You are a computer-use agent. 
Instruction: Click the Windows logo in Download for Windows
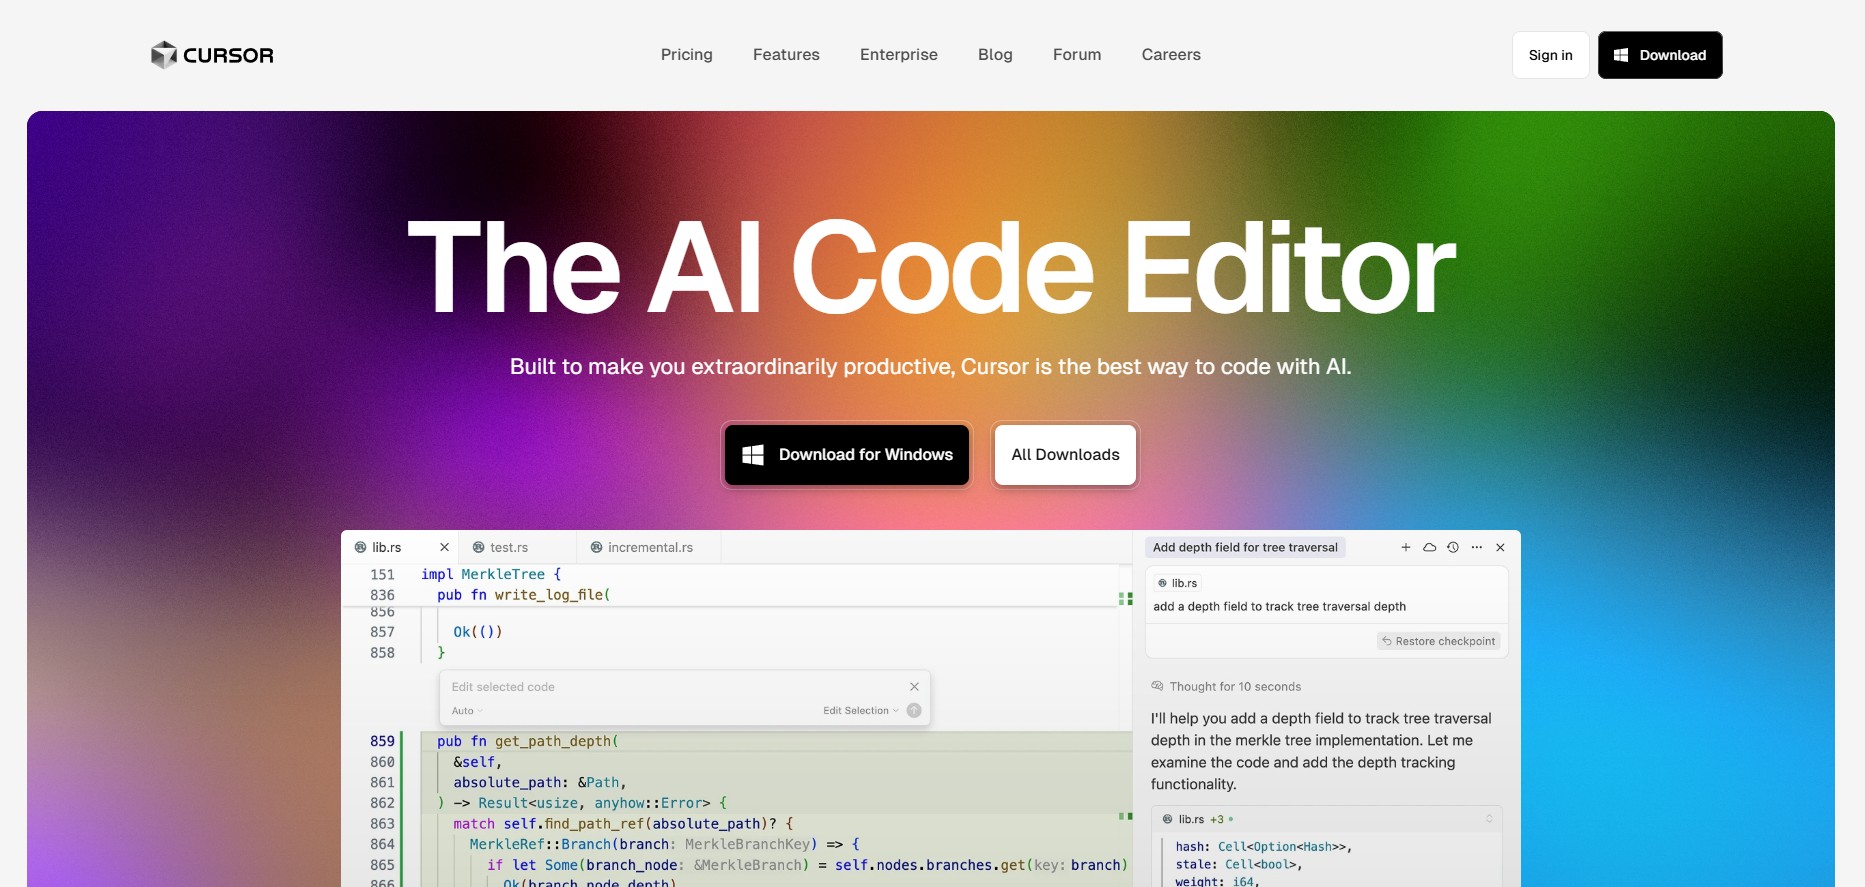tap(753, 455)
